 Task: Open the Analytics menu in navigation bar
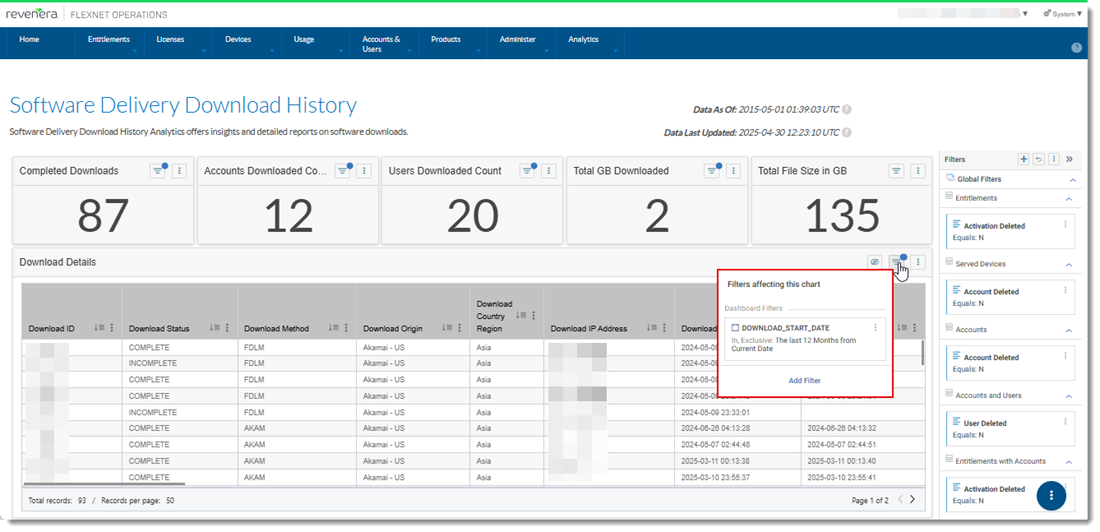point(584,40)
